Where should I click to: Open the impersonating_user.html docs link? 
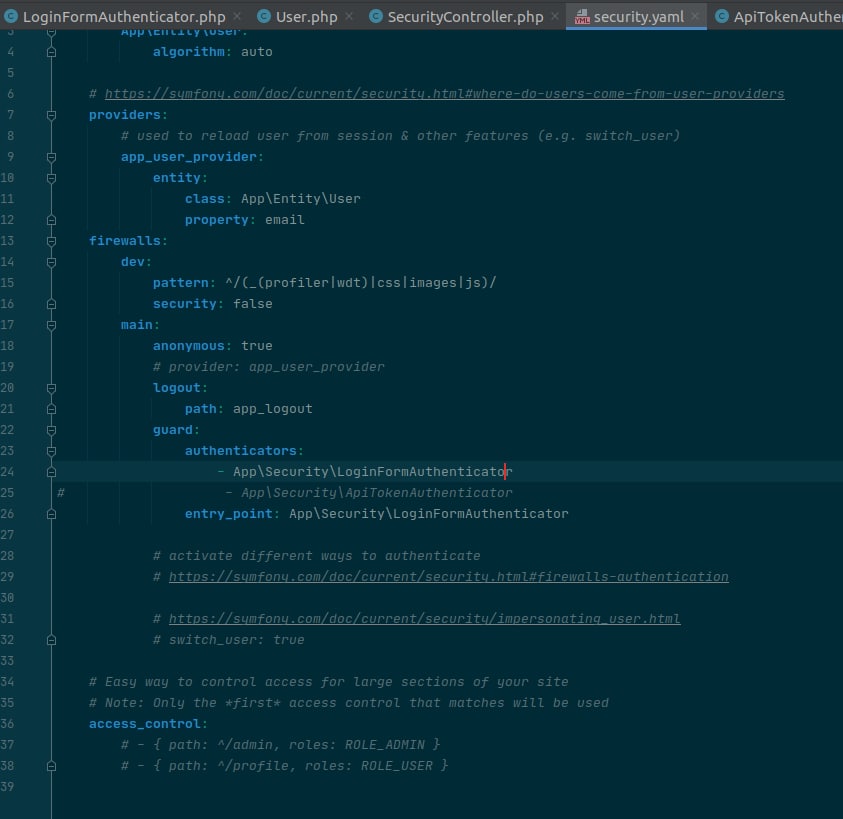[x=424, y=618]
